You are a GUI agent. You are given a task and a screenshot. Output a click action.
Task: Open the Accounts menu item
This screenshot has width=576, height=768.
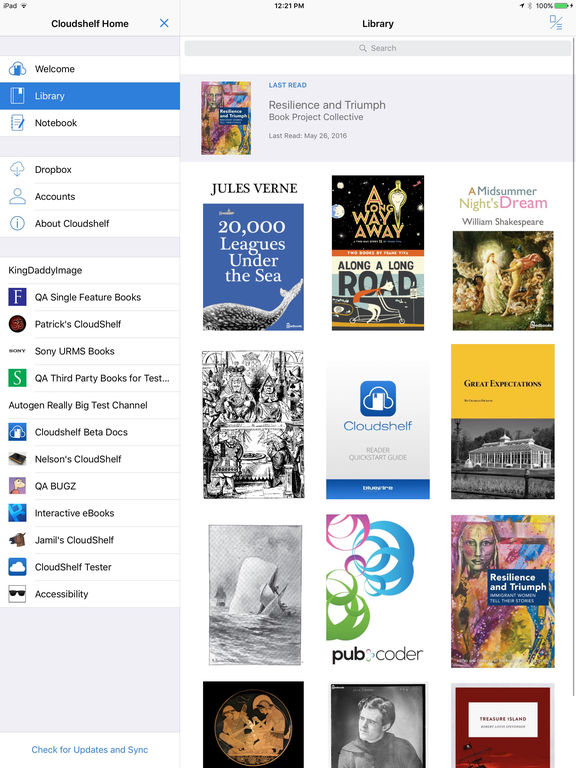pyautogui.click(x=90, y=196)
